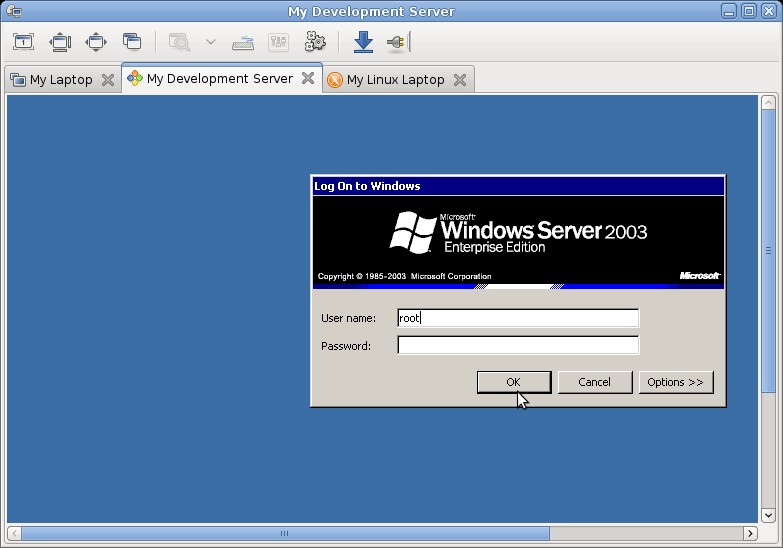Click the fit-to-window toolbar icon

pyautogui.click(x=60, y=42)
